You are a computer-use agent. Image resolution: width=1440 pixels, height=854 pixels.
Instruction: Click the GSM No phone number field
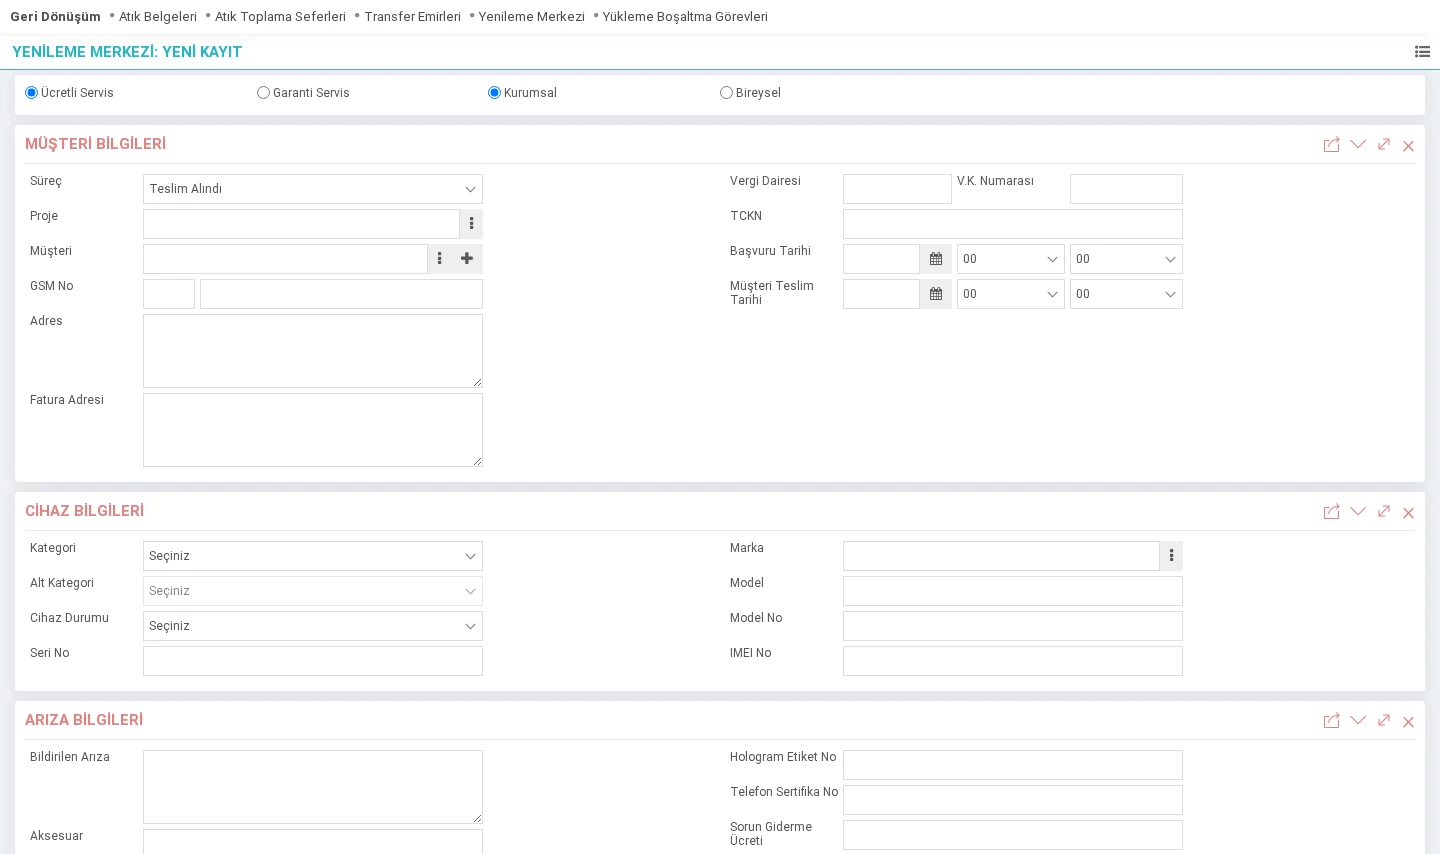coord(341,294)
